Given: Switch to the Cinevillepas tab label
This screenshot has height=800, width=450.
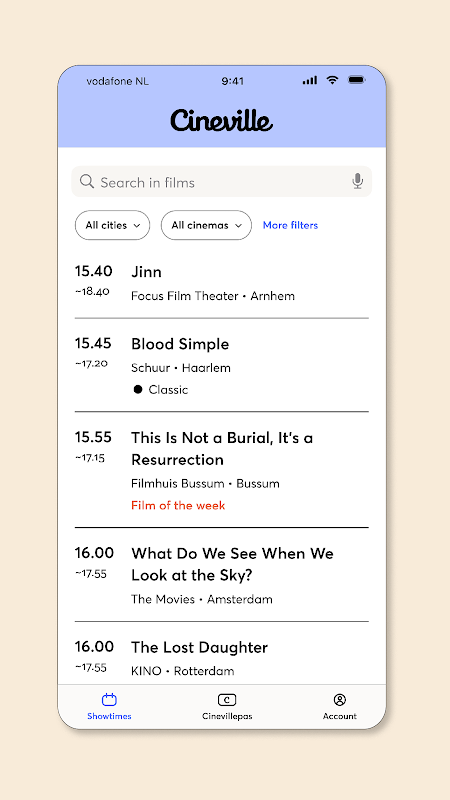Looking at the screenshot, I should point(227,716).
